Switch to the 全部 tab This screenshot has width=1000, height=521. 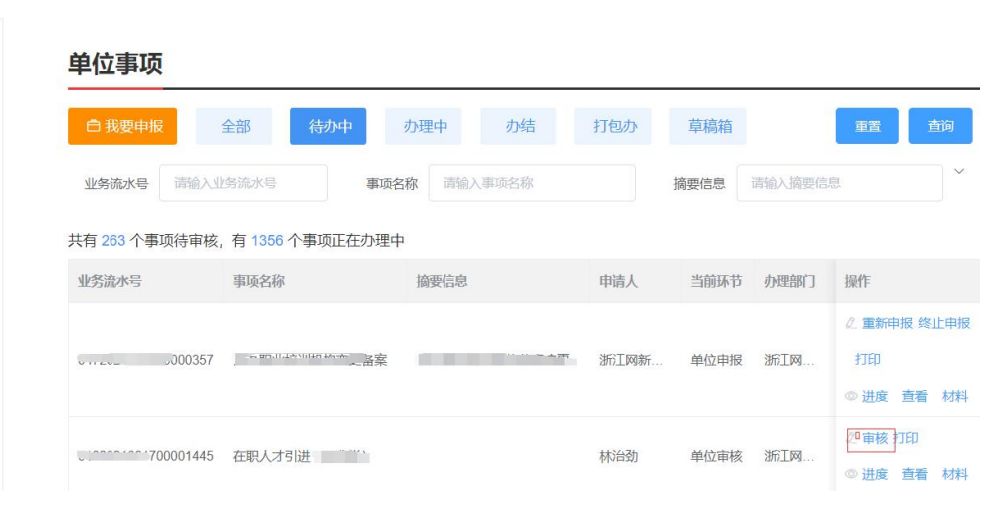[236, 126]
